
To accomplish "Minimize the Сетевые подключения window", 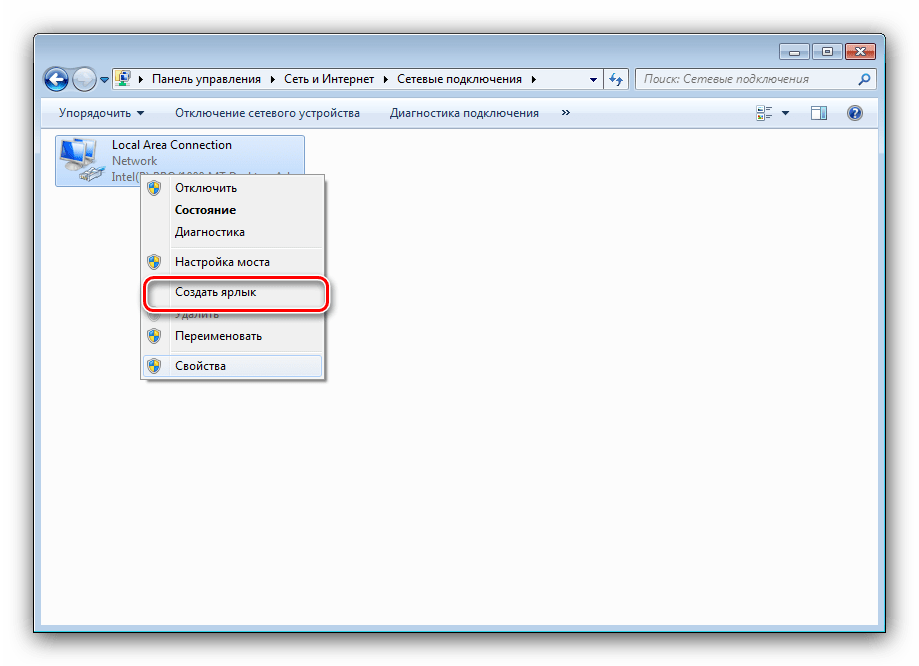I will click(x=794, y=52).
